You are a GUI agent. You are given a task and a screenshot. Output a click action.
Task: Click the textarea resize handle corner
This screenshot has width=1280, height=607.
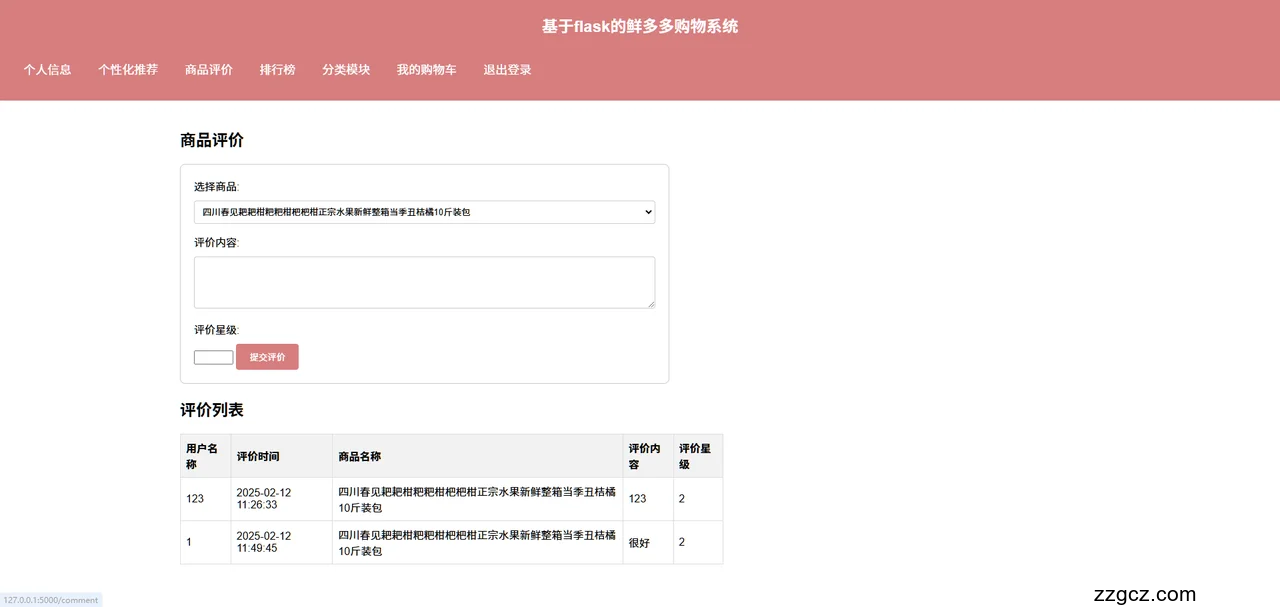tap(651, 304)
